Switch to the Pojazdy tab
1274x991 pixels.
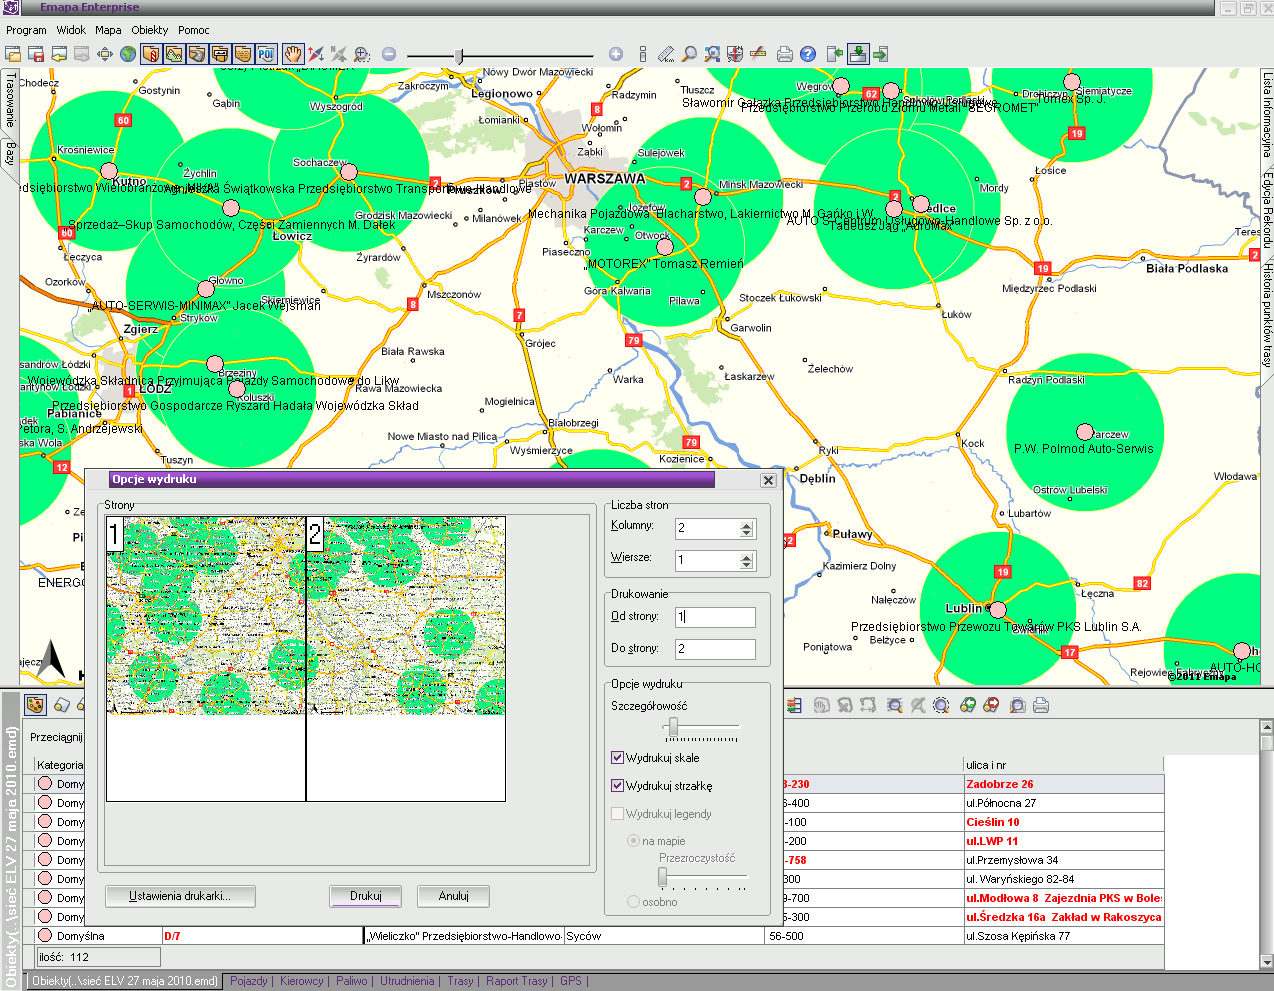click(x=249, y=981)
